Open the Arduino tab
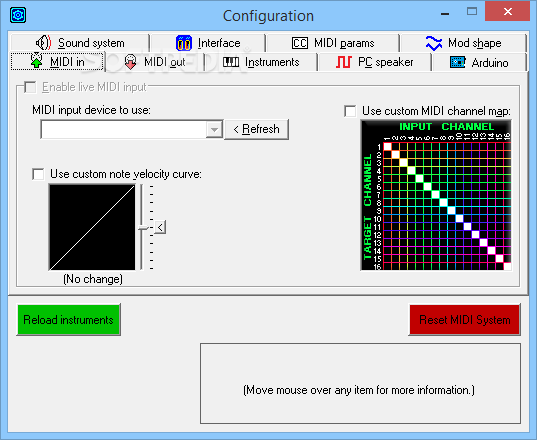 tap(479, 62)
